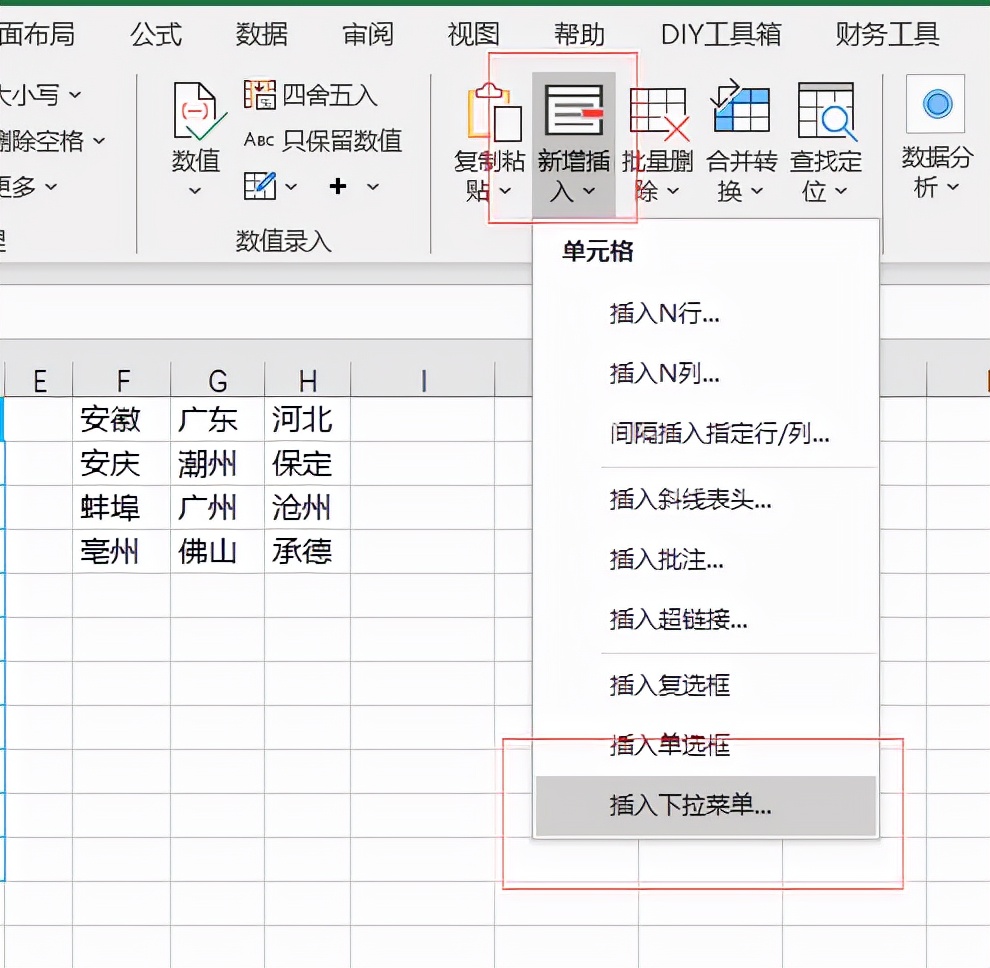Screen dimensions: 990x968
Task: Click the 只保留数值 Abc icon
Action: 259,140
